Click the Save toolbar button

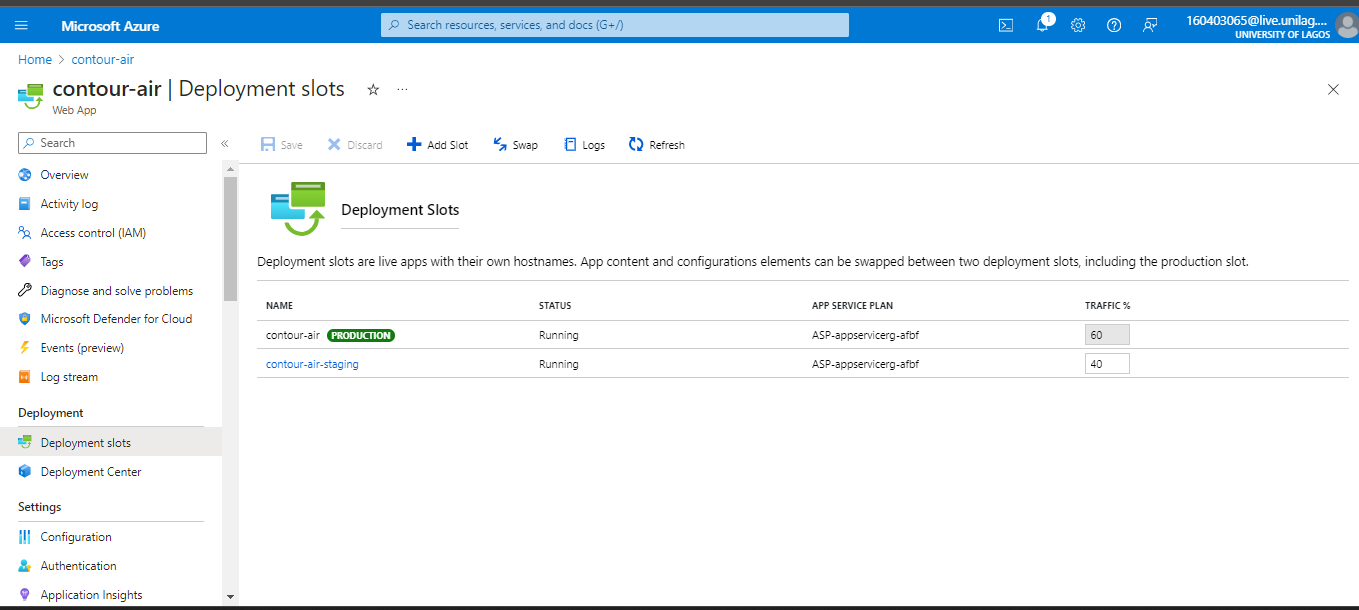[282, 145]
